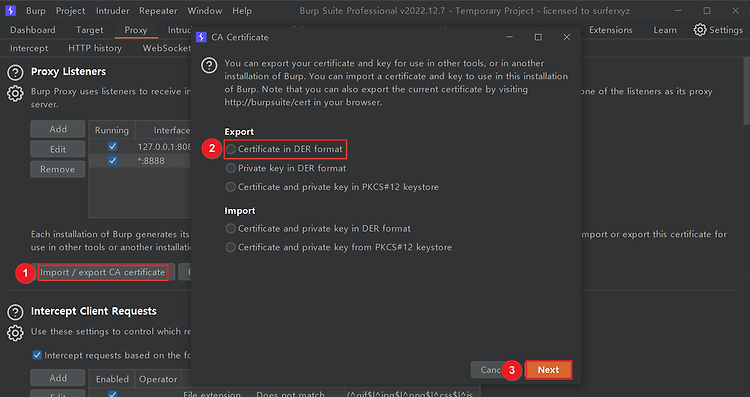
Task: Open the Project menu
Action: (70, 11)
